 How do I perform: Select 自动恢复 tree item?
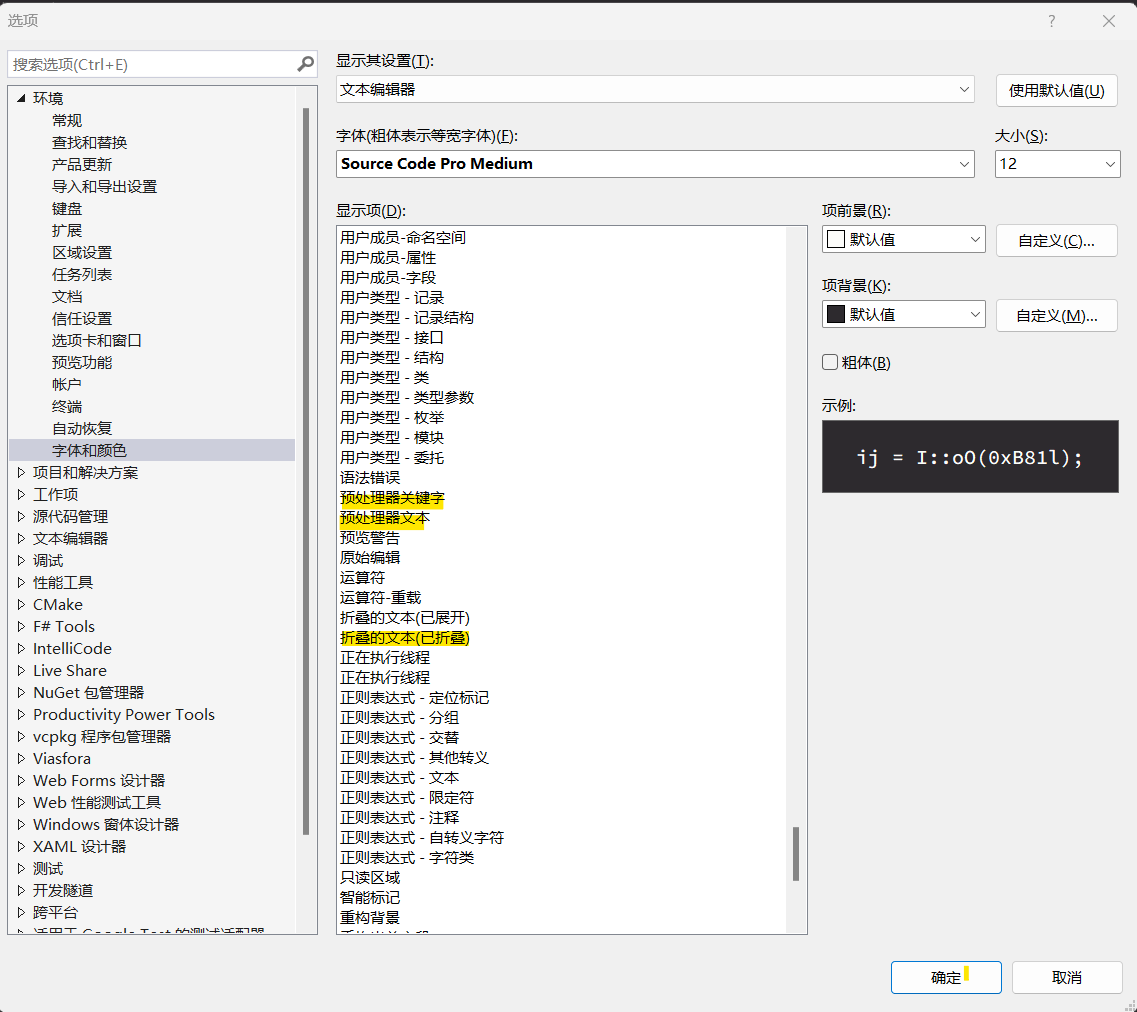pos(82,428)
